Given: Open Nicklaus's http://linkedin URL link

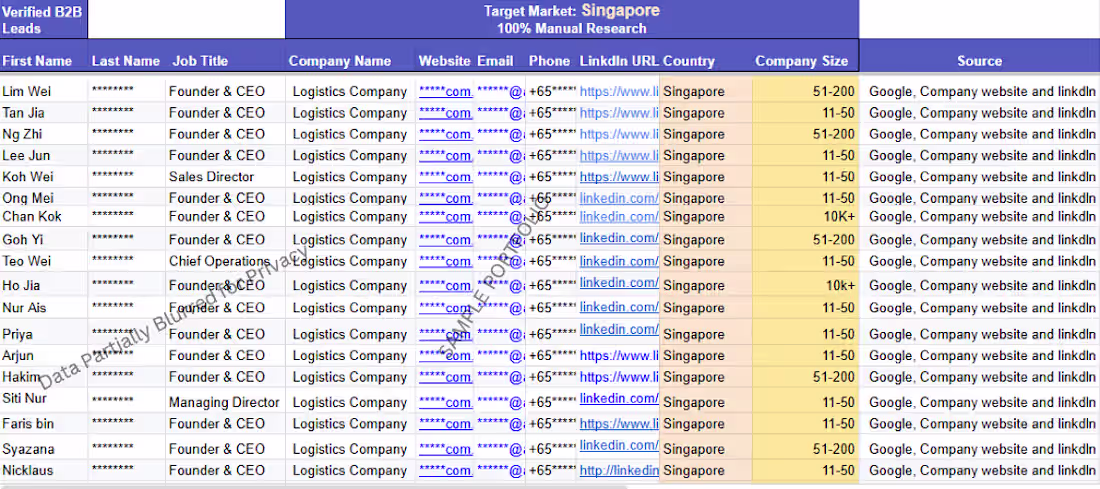Looking at the screenshot, I should point(619,470).
